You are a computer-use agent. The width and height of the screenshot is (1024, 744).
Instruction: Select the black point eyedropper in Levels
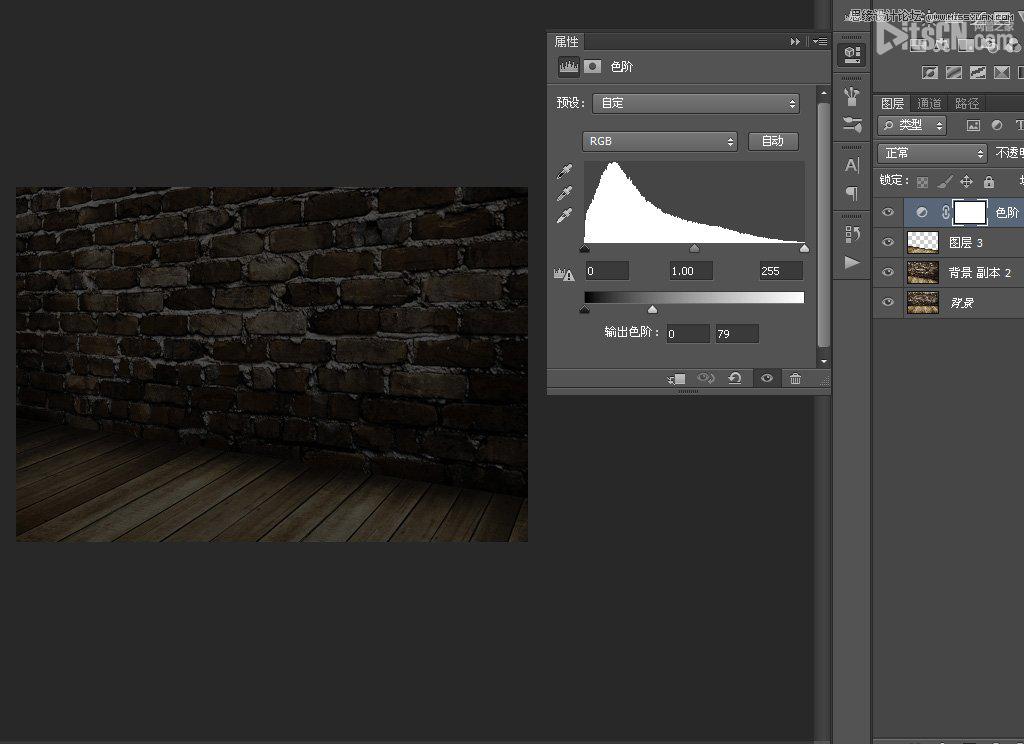(565, 172)
